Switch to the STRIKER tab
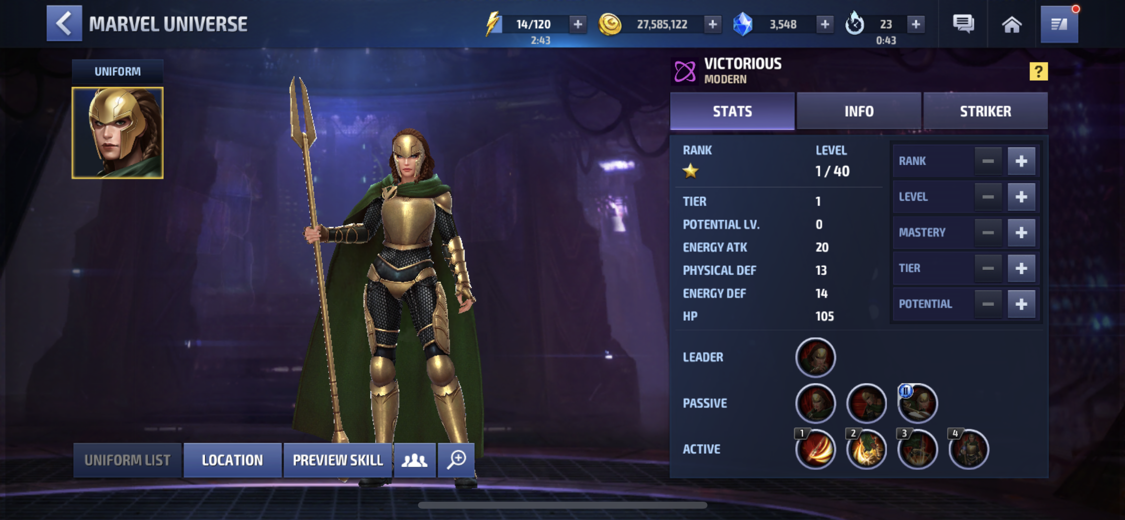The image size is (1125, 520). click(985, 111)
